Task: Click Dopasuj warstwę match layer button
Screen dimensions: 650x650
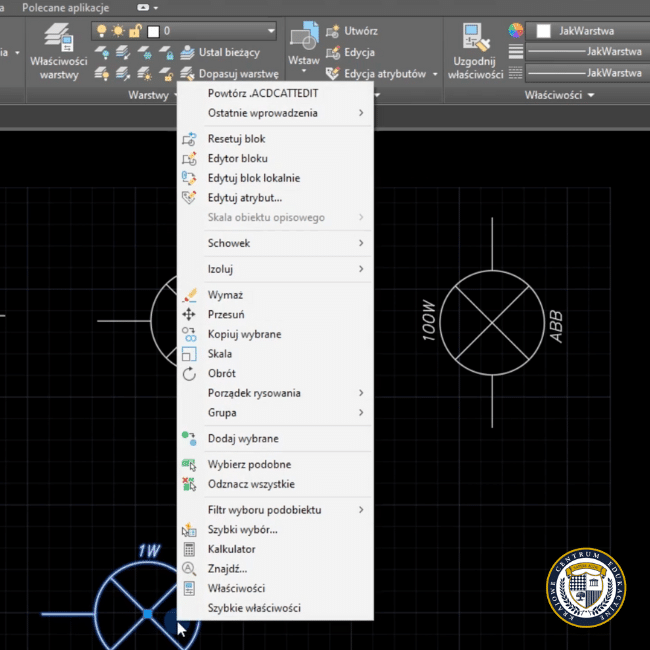Action: pyautogui.click(x=230, y=74)
